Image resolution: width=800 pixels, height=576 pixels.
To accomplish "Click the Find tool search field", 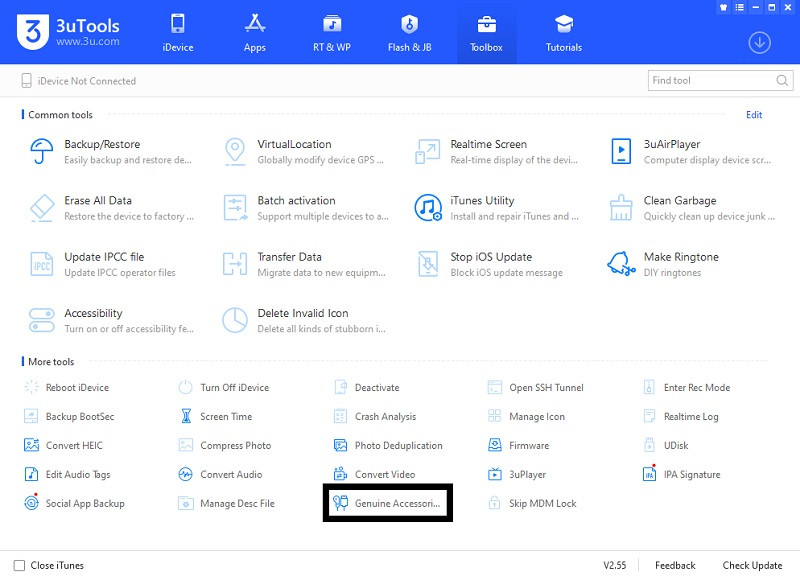I will point(710,80).
